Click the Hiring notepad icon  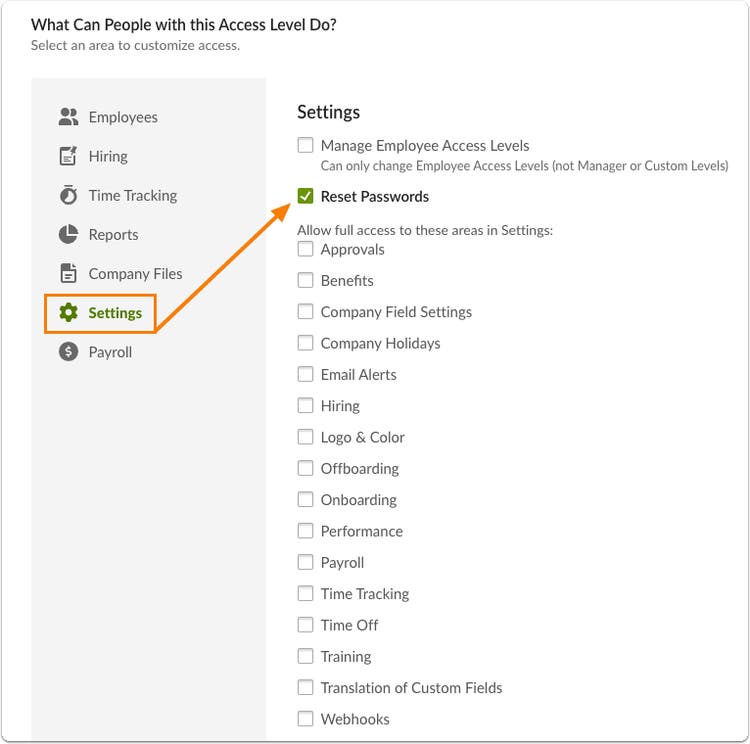(x=68, y=156)
